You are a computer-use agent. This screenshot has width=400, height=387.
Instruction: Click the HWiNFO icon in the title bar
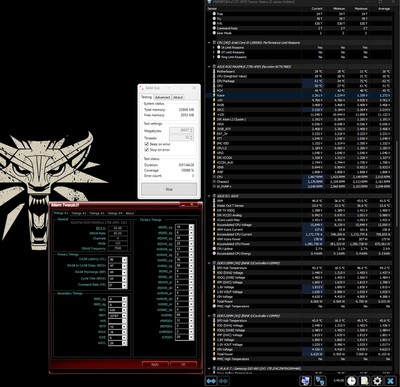pos(209,2)
